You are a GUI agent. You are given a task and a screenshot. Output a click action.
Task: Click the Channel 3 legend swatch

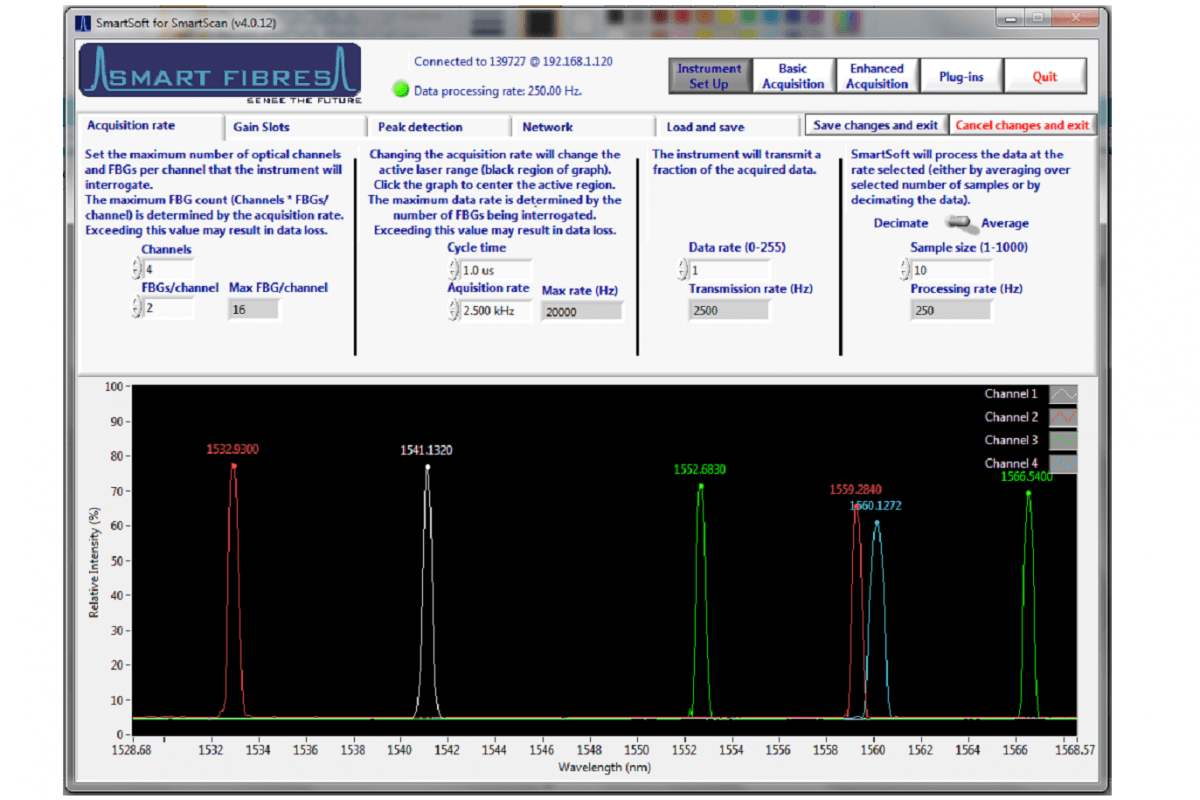pyautogui.click(x=1061, y=441)
